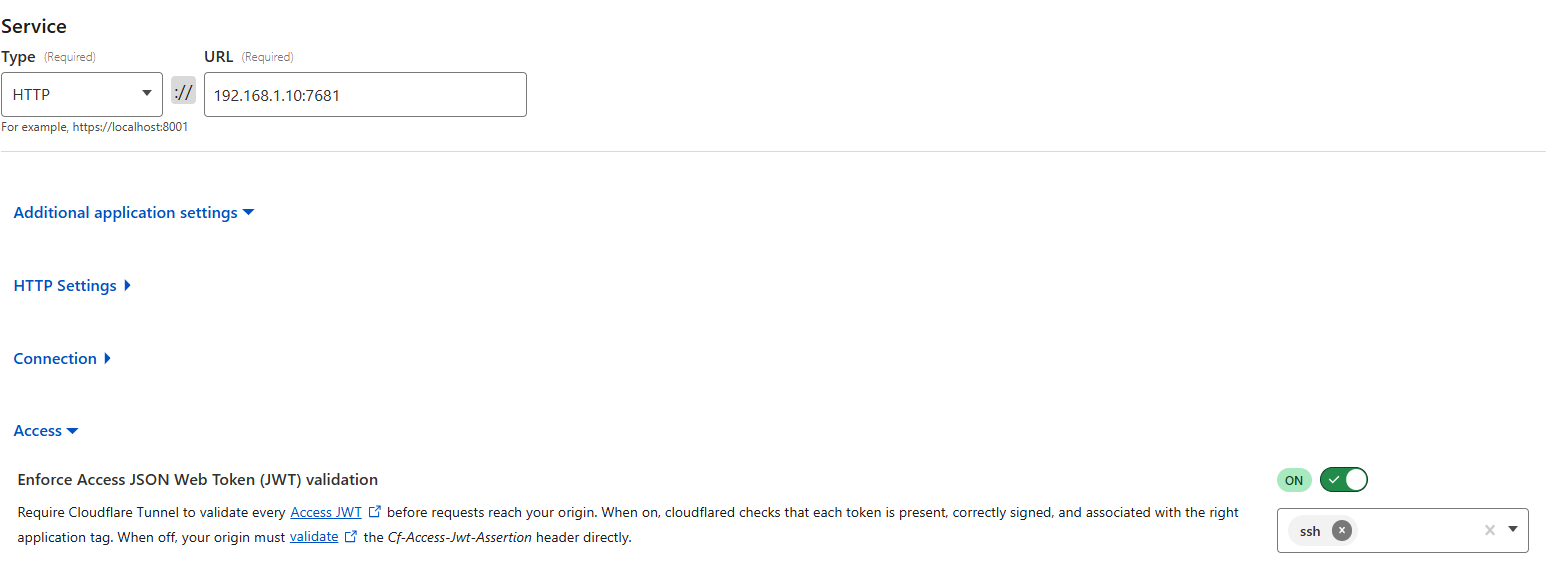Viewport: 1556px width, 567px height.
Task: Expand the HTTP Settings section
Action: (x=72, y=286)
